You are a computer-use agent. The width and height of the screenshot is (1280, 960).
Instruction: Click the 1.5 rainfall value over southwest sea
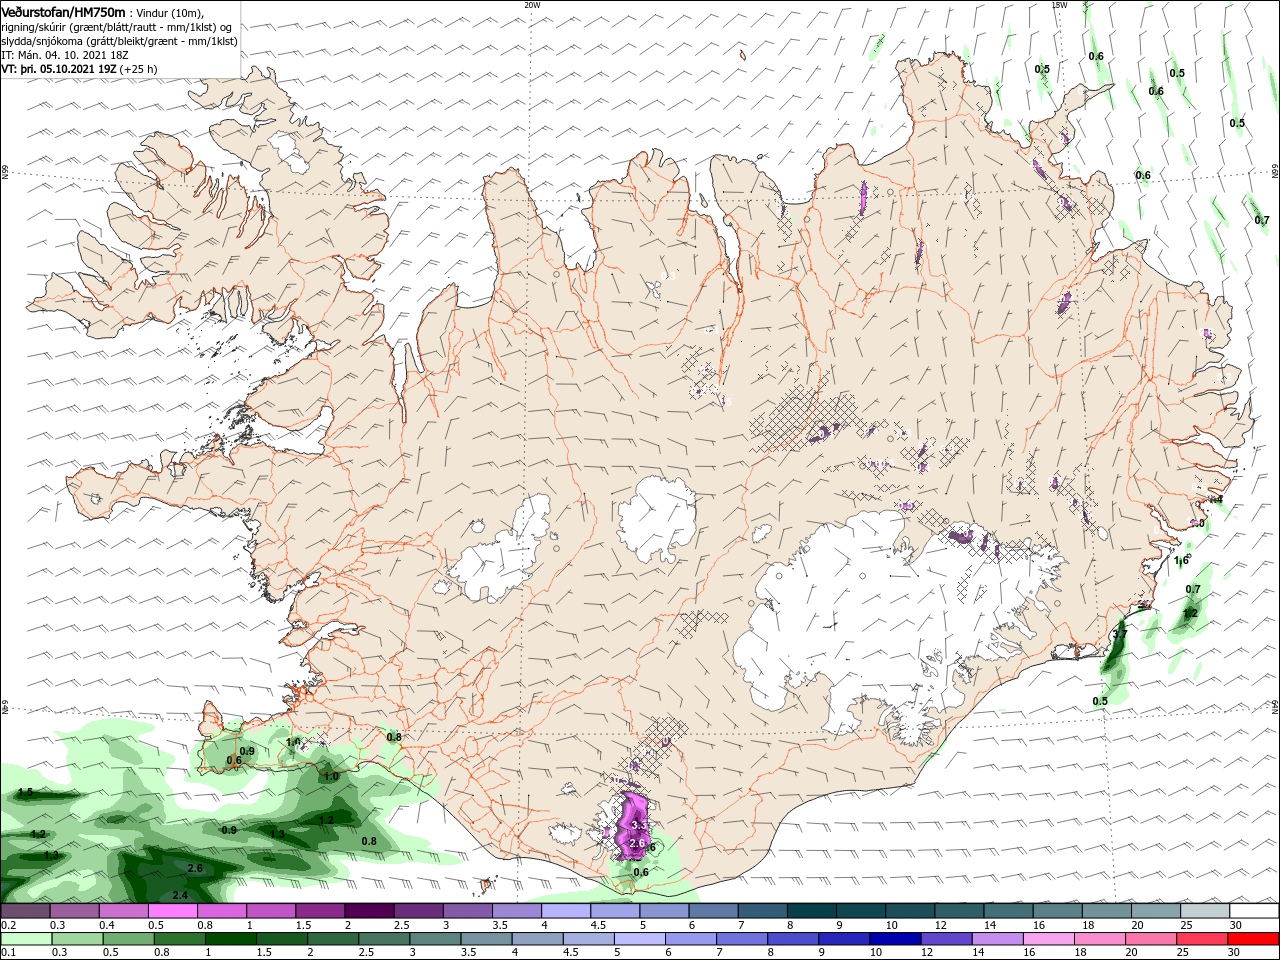pyautogui.click(x=25, y=792)
